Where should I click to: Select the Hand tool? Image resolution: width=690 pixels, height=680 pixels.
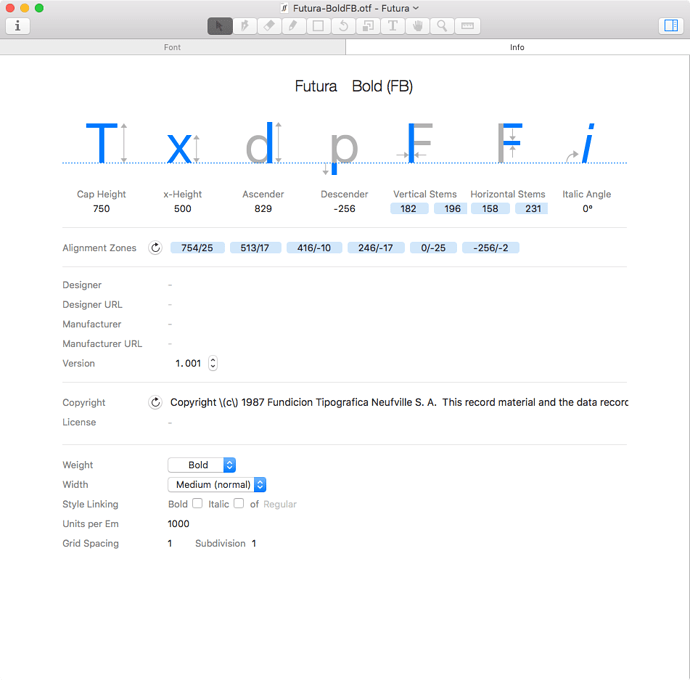point(417,26)
